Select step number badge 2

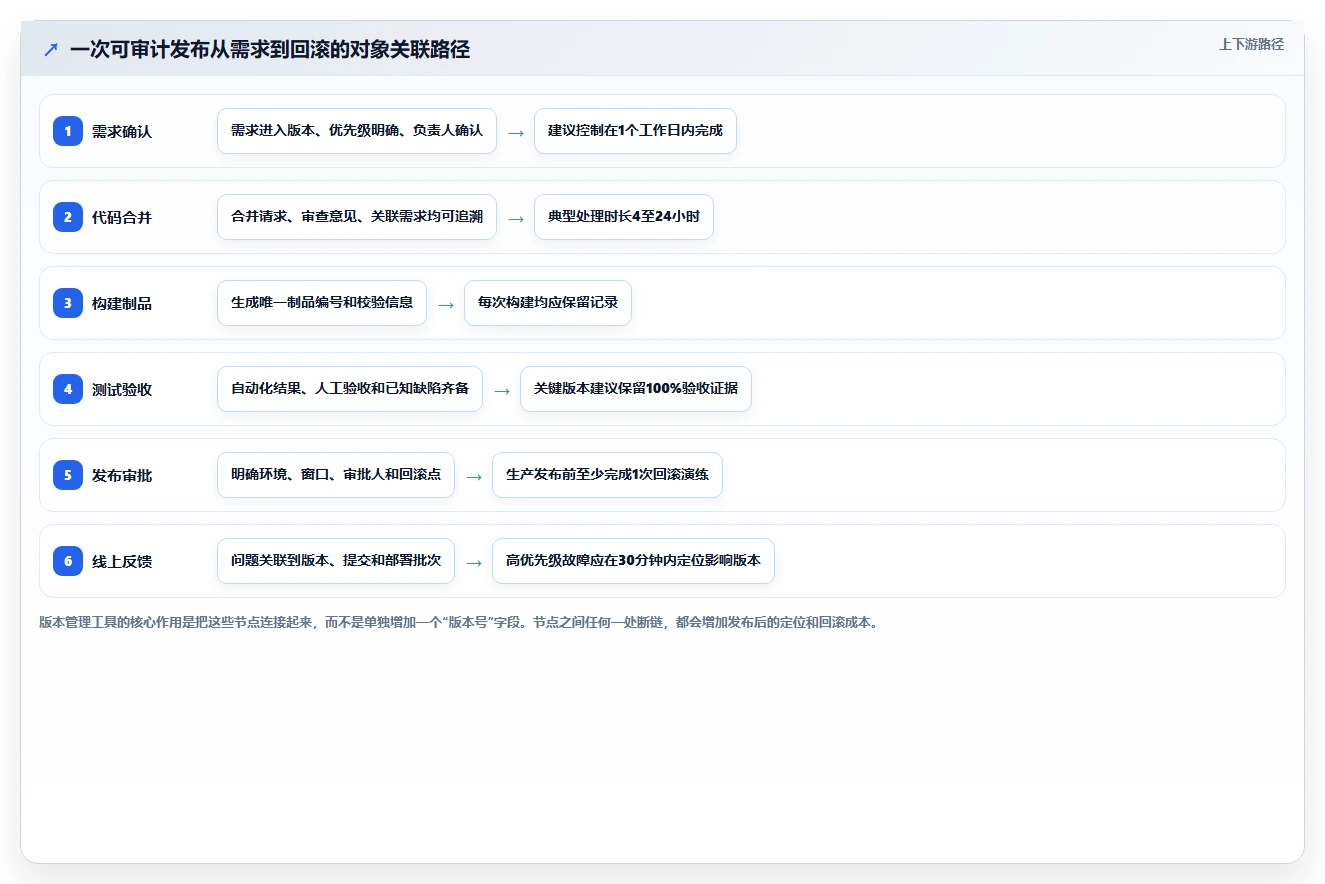(68, 217)
